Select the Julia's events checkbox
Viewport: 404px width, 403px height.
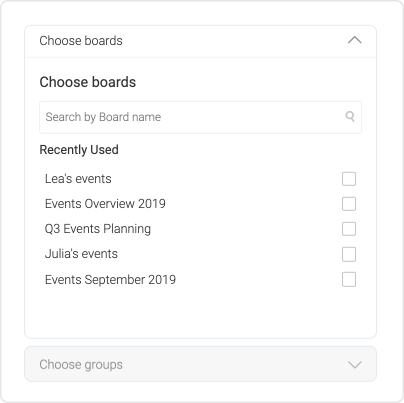tap(349, 254)
